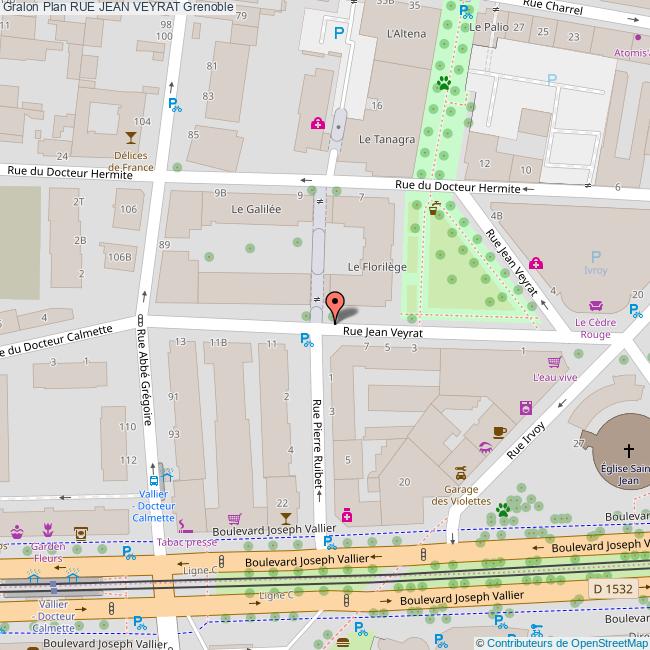Click the Église Saint Jean cross icon

(x=629, y=450)
